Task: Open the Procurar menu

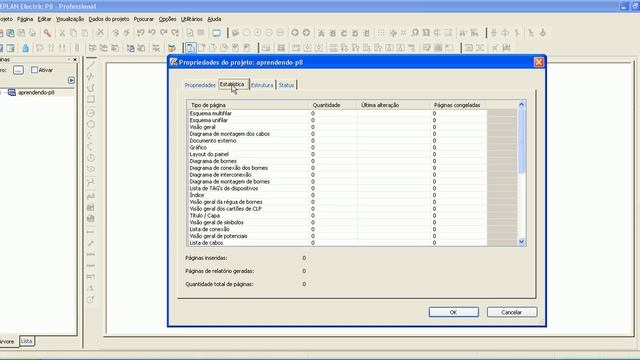Action: 144,19
